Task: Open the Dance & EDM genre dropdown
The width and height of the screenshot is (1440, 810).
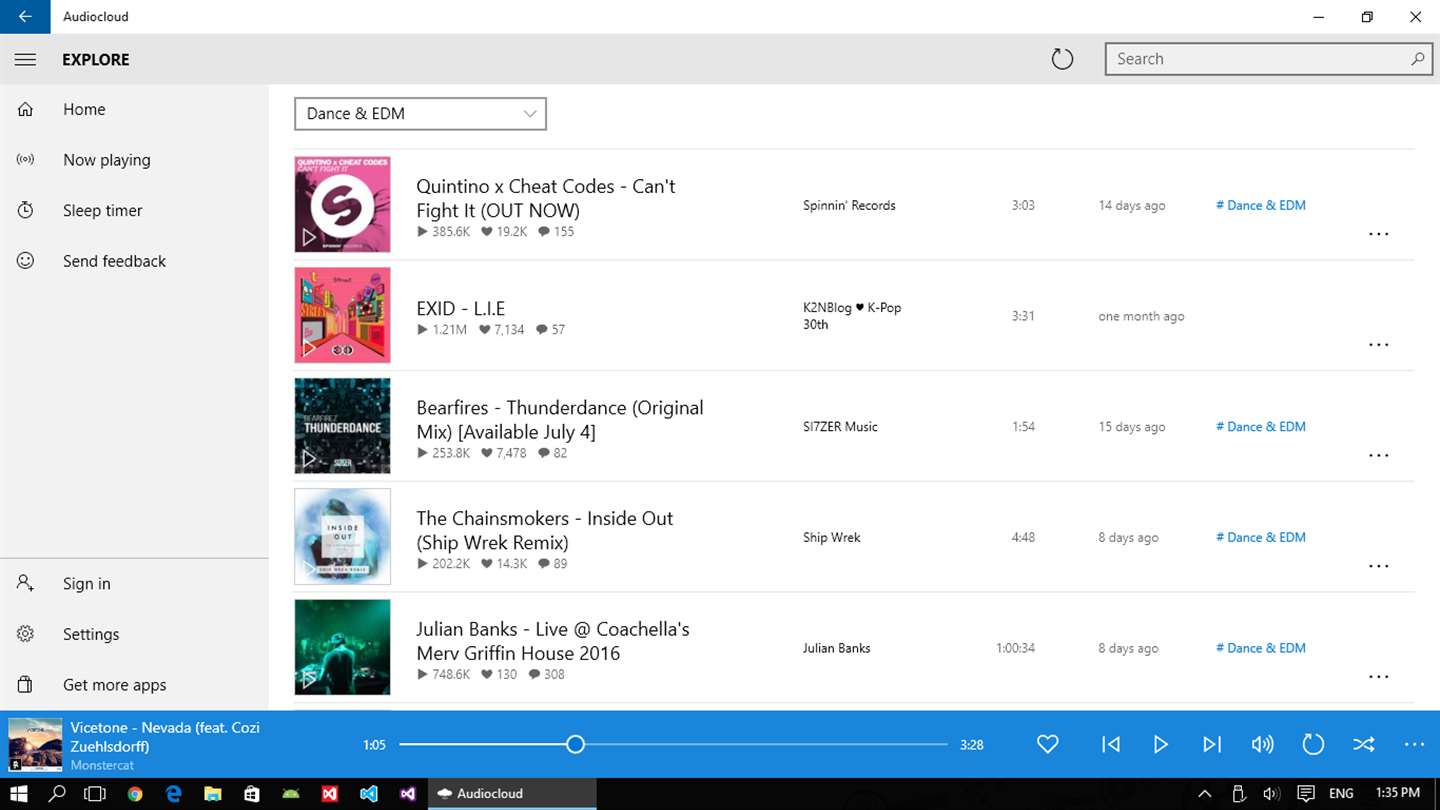Action: click(420, 114)
